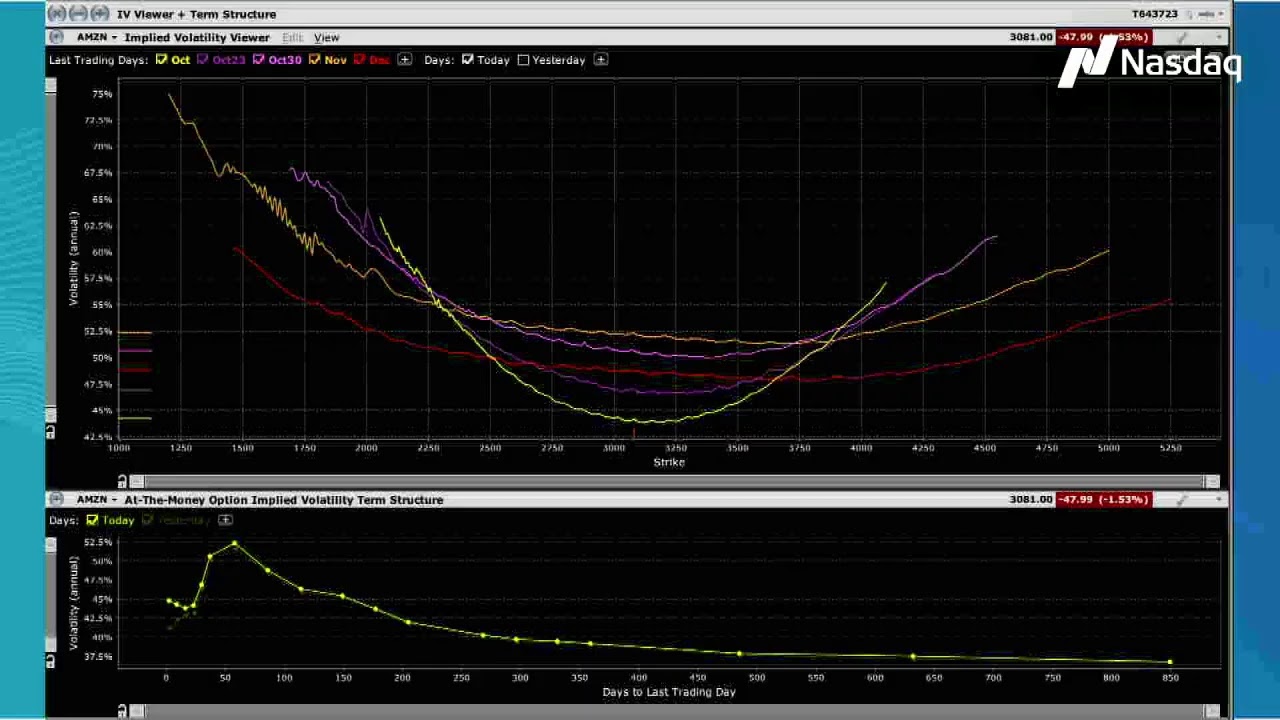The image size is (1280, 720).
Task: Click Days to Last Trading Day axis label
Action: [x=669, y=692]
